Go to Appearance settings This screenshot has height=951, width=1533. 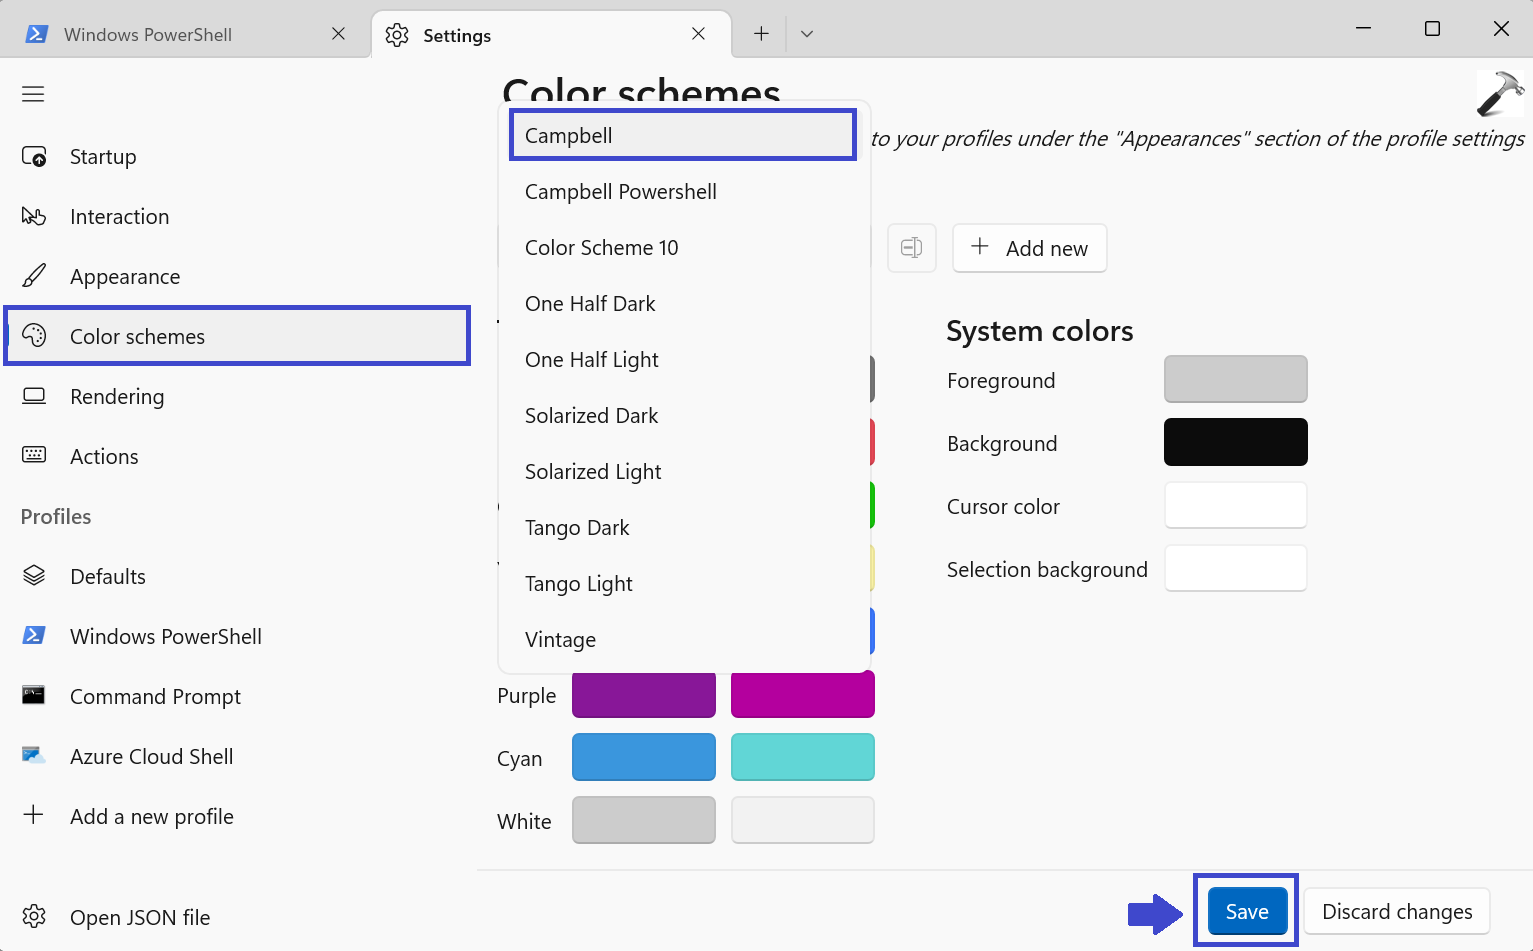[x=125, y=277]
